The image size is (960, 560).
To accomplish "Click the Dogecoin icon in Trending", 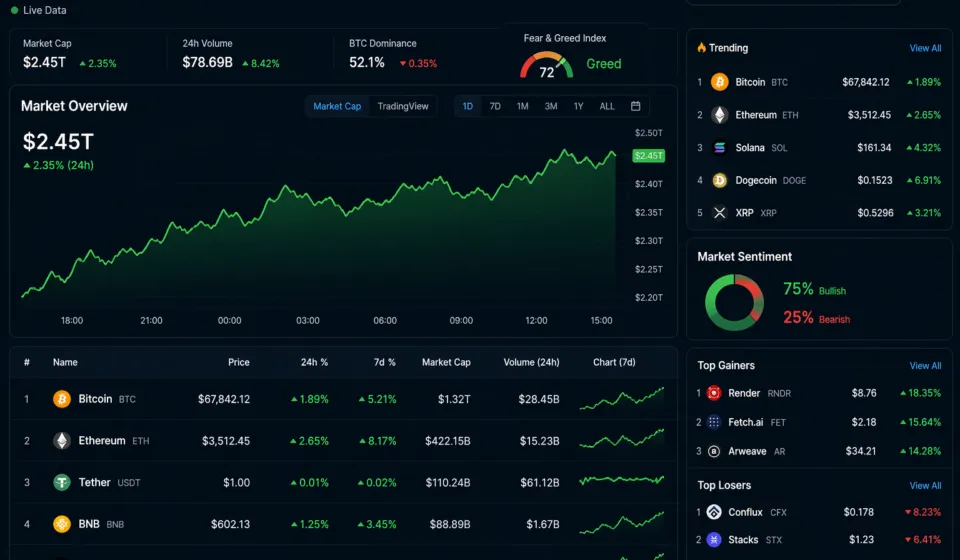I will 719,181.
